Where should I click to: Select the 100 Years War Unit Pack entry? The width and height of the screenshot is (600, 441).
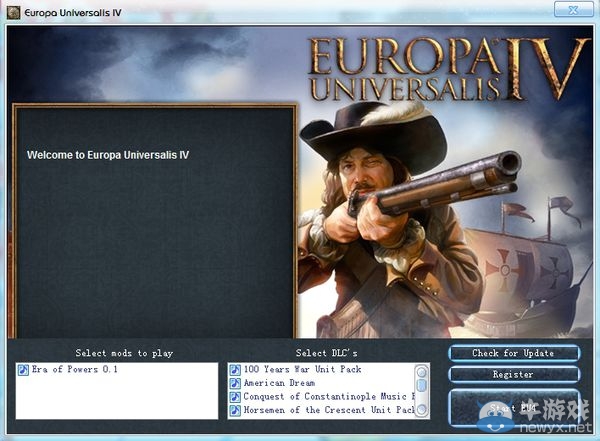tap(302, 369)
